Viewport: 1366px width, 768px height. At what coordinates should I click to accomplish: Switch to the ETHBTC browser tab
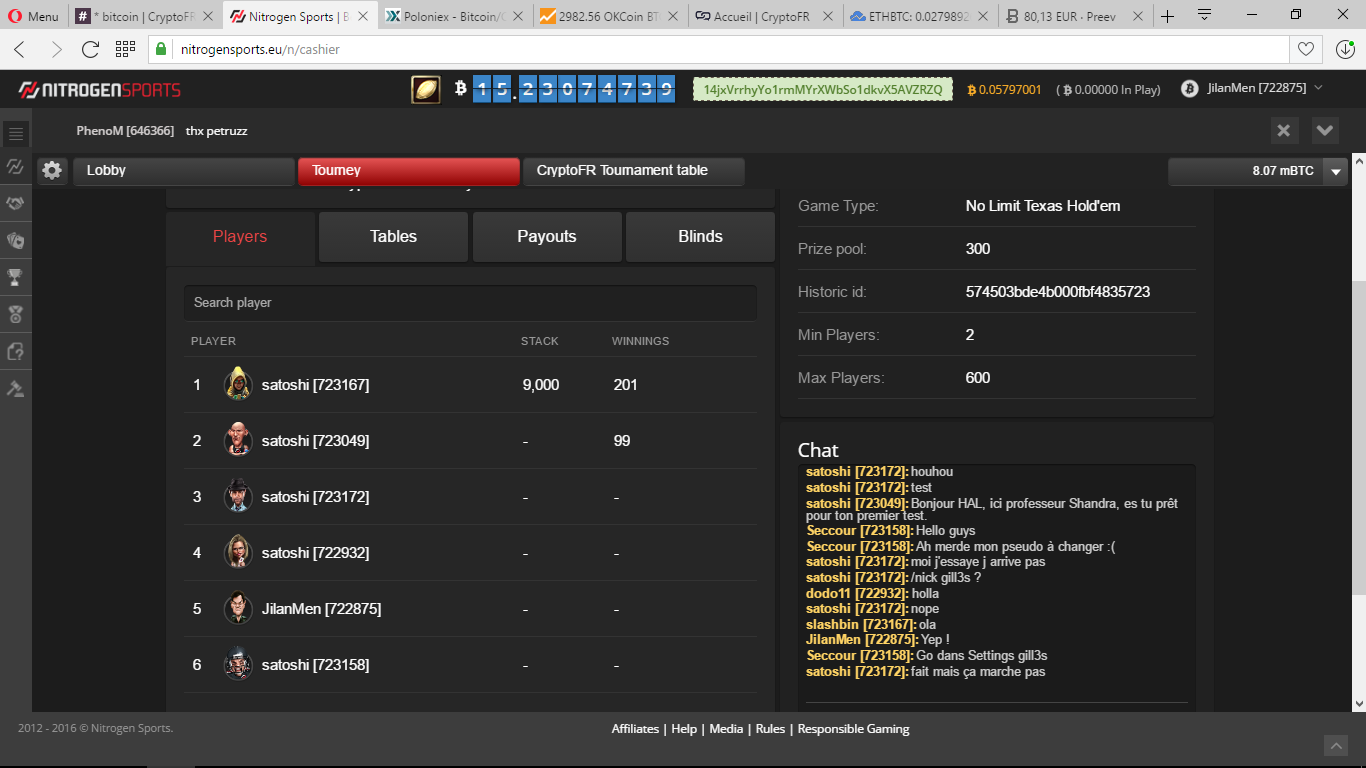(x=918, y=16)
